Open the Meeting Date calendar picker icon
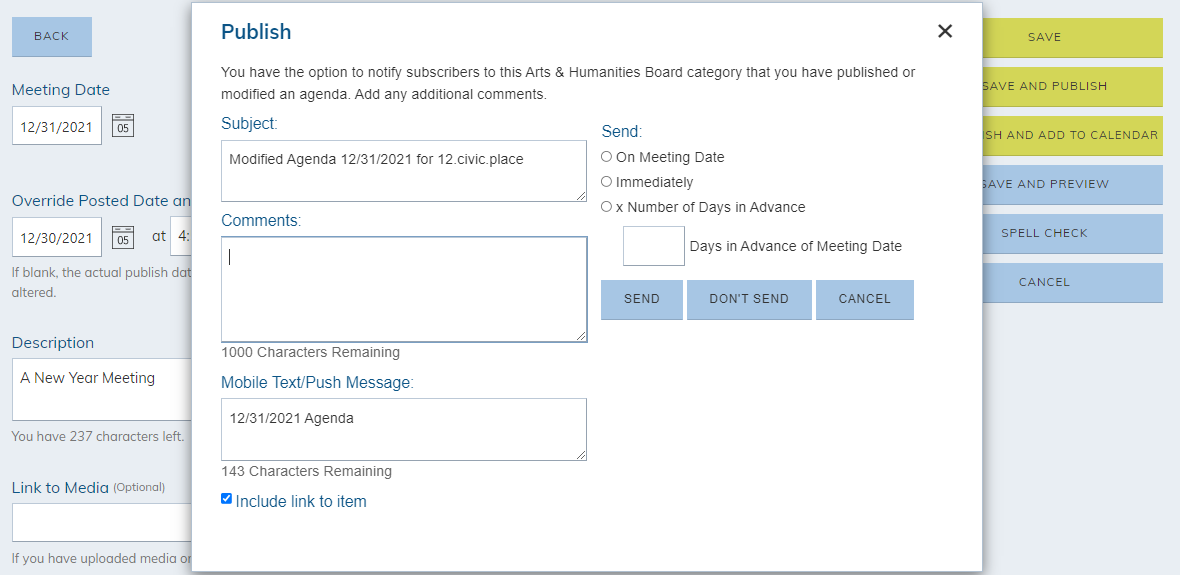1180x575 pixels. click(123, 126)
